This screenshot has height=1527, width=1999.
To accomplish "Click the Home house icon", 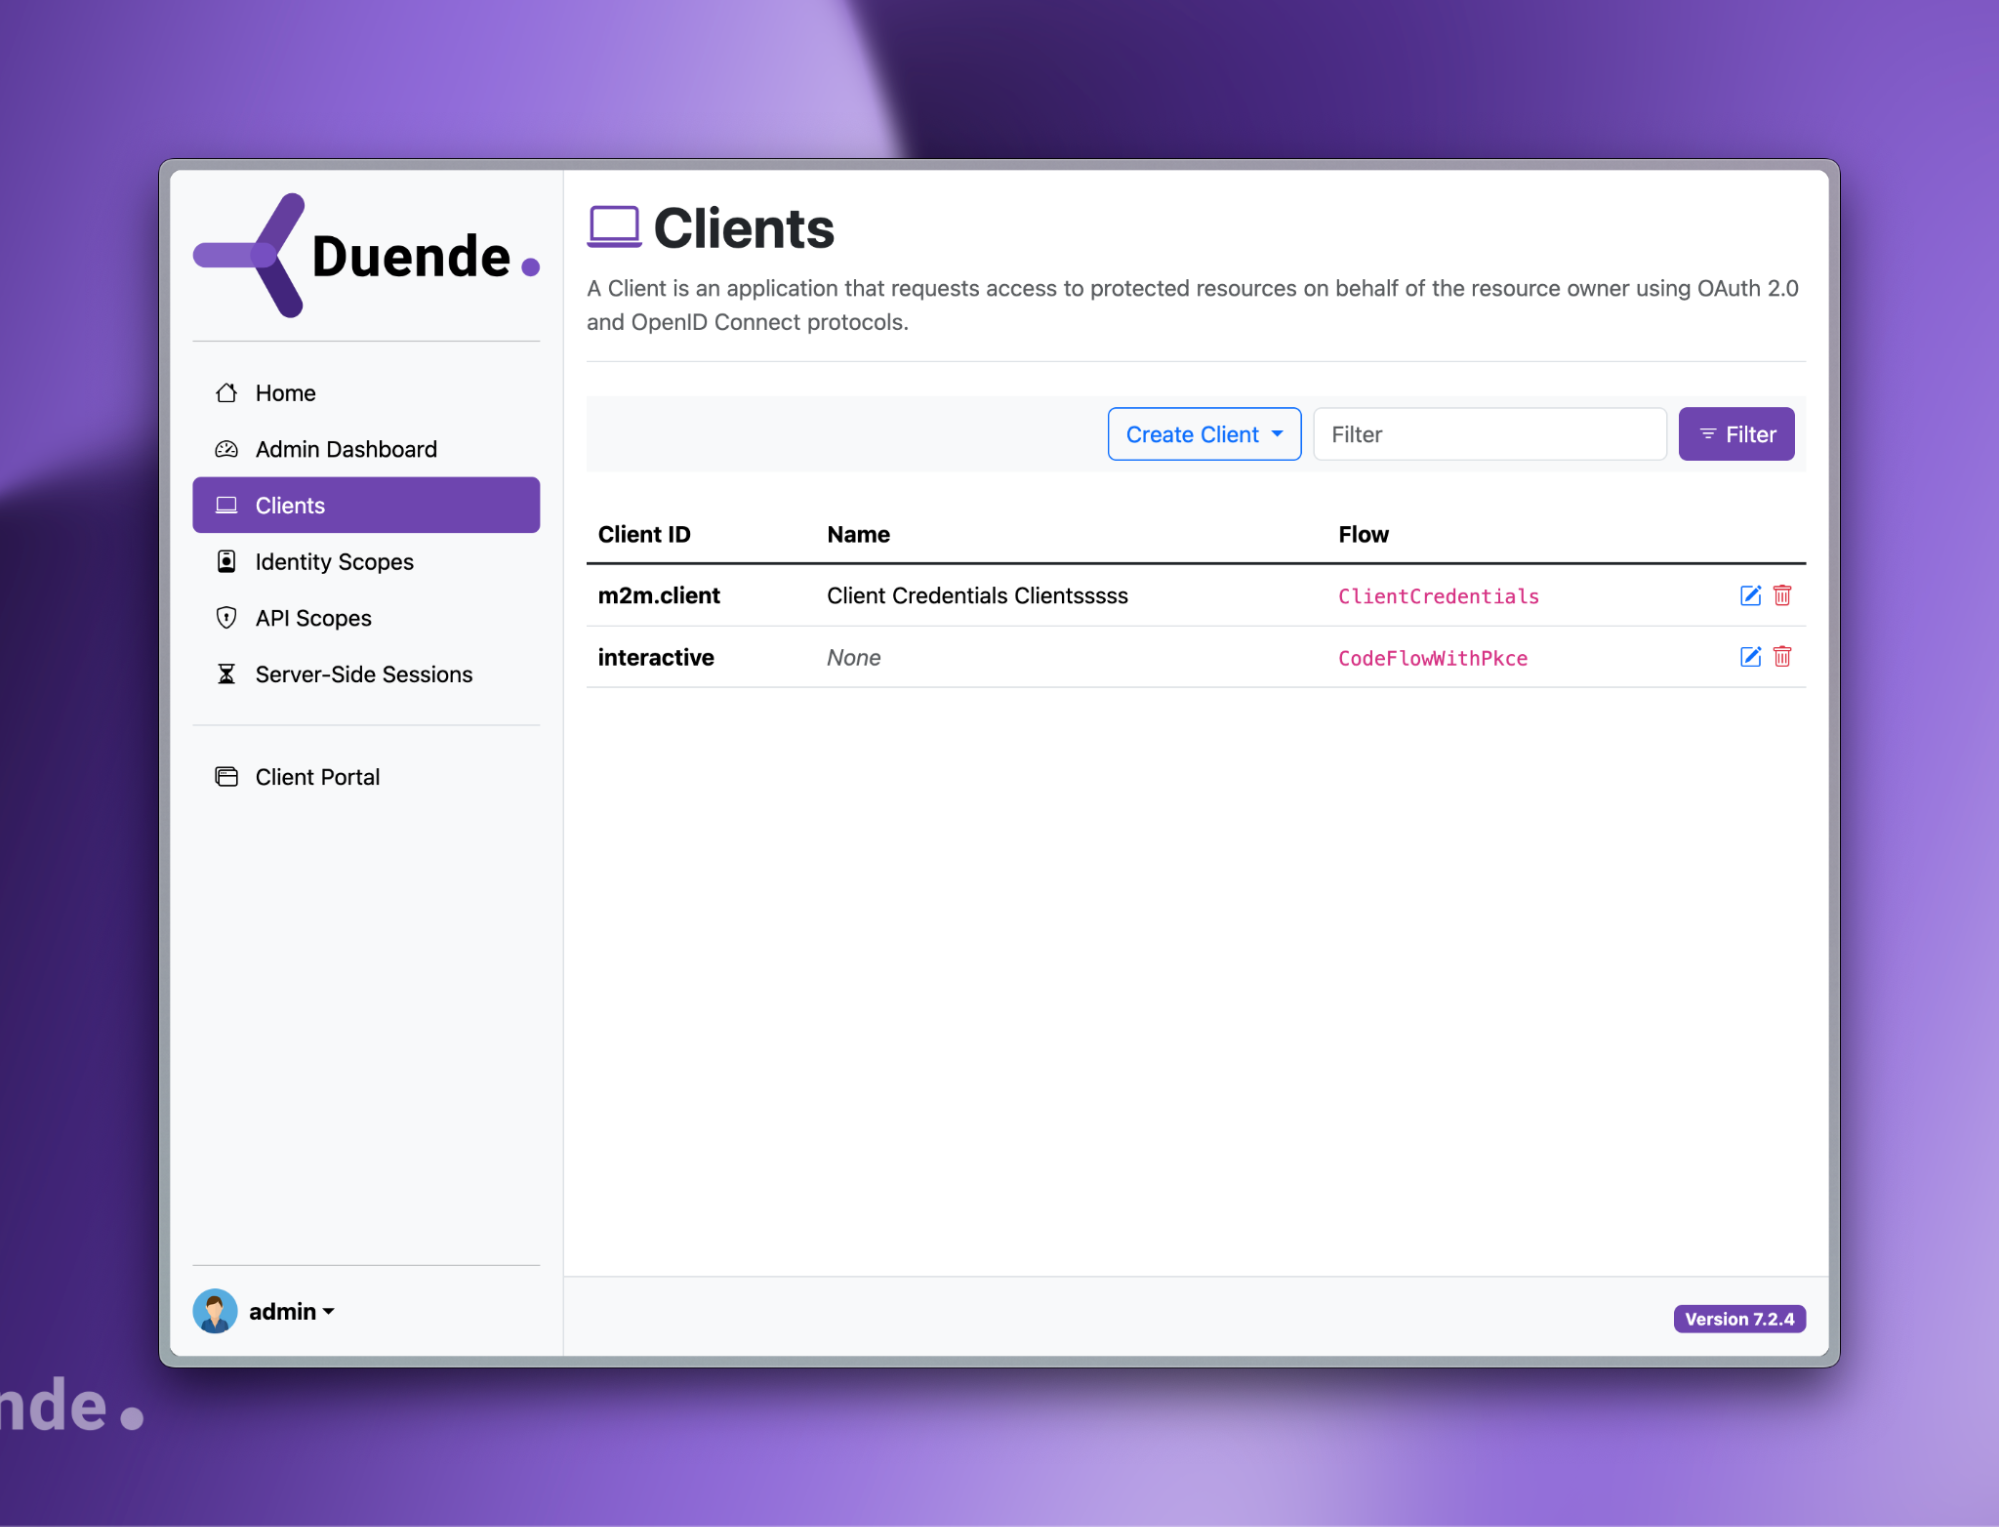I will tap(227, 393).
